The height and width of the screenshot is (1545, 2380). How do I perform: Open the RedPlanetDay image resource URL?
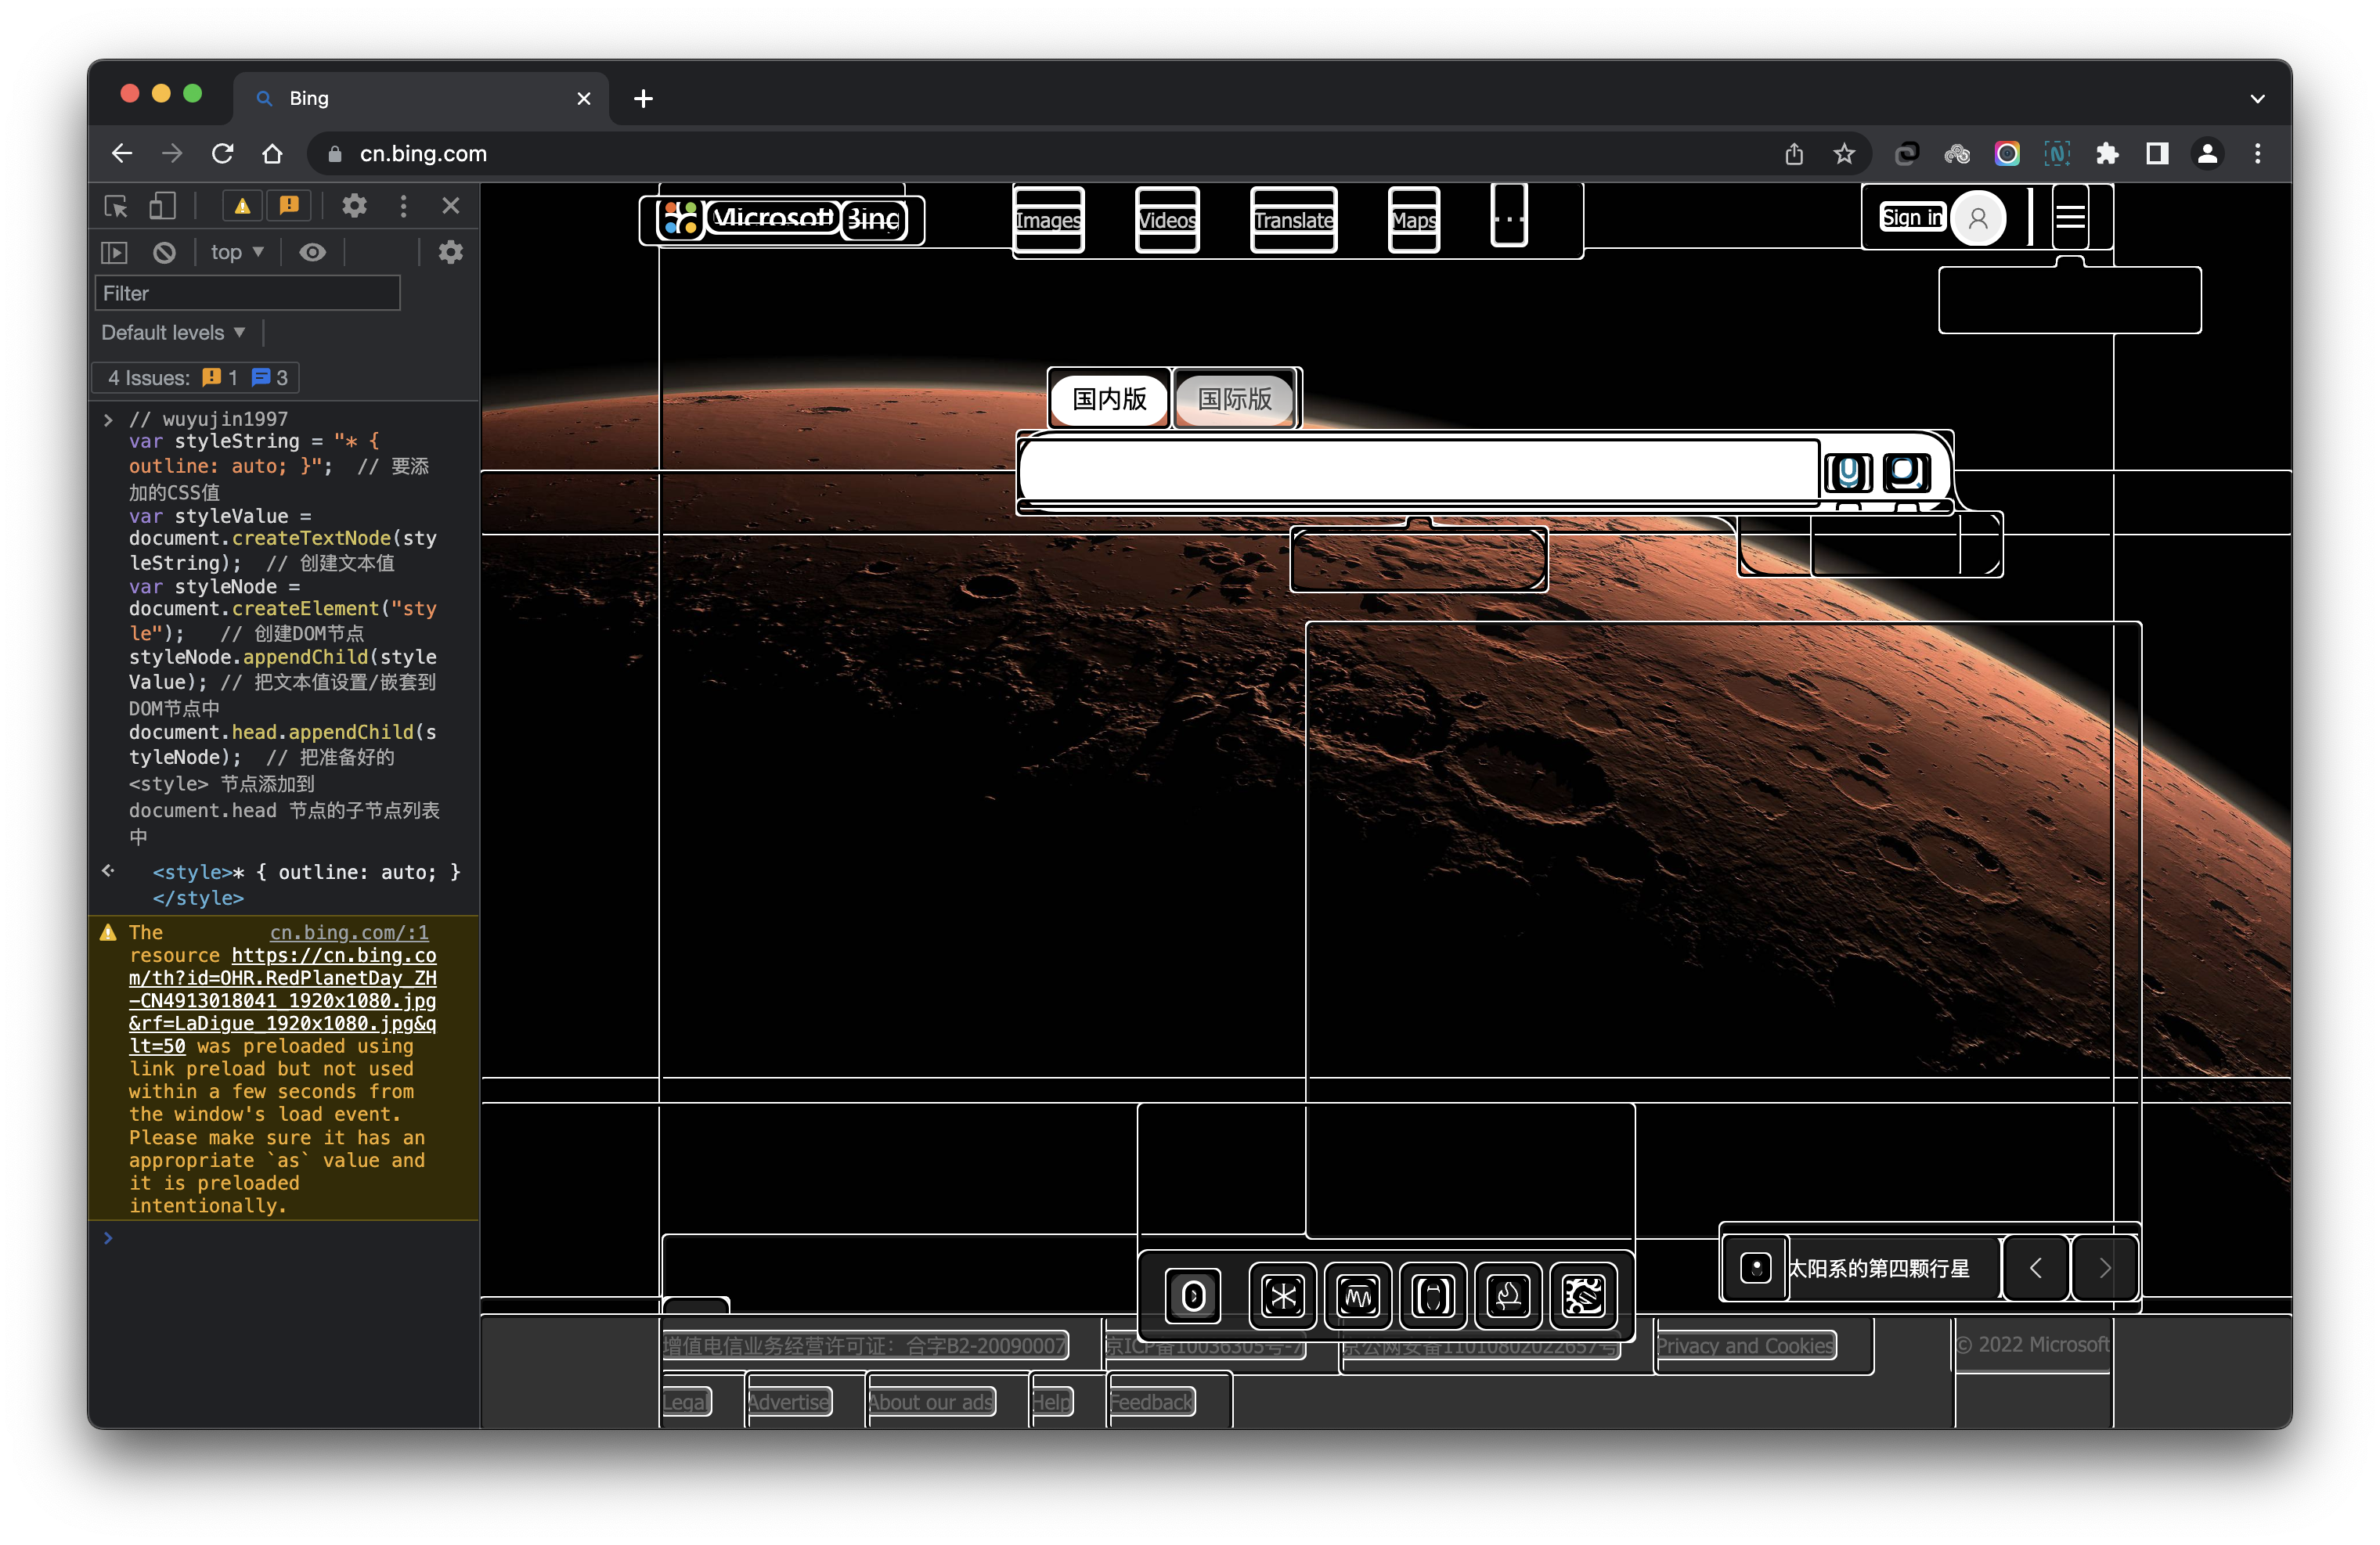tap(283, 1001)
